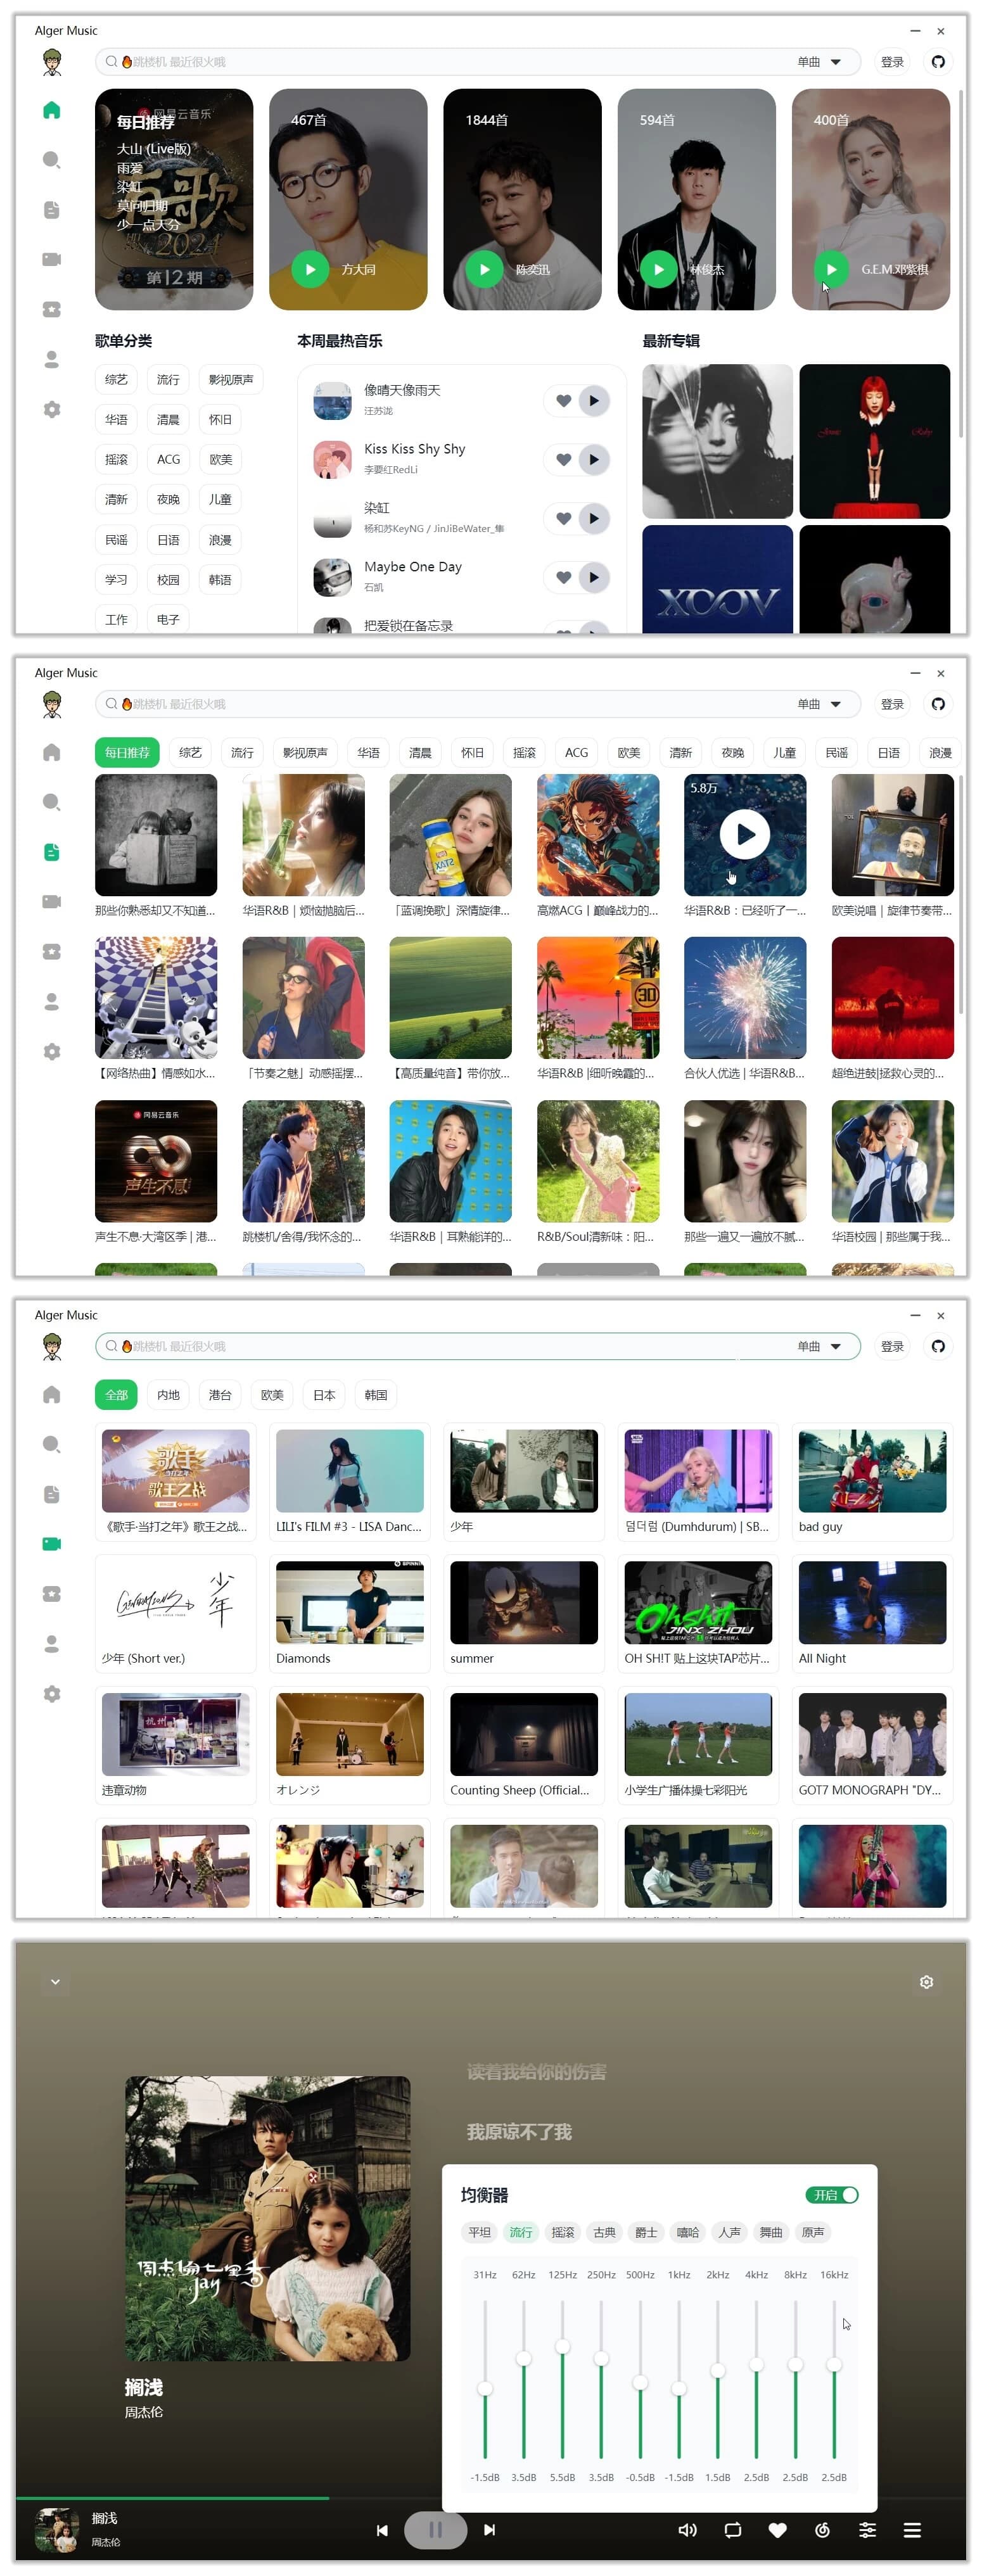Screen dimensions: 982x2576
Task: Open player settings gear at top right
Action: [x=926, y=1982]
